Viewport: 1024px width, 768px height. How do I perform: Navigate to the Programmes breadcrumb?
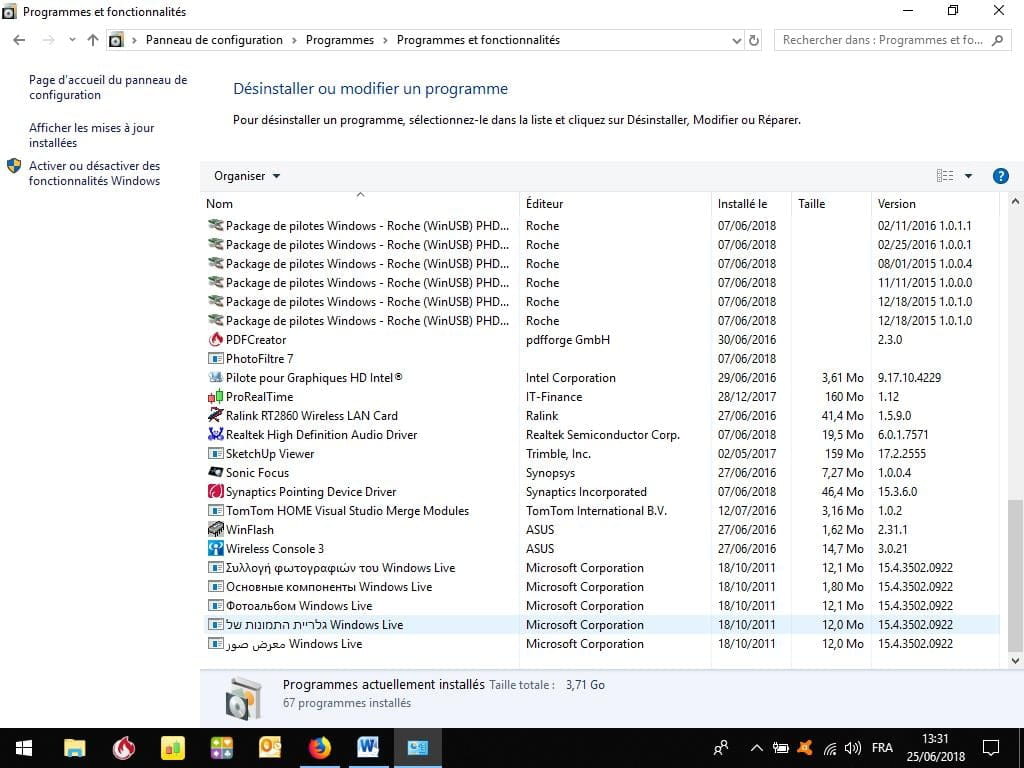(340, 40)
